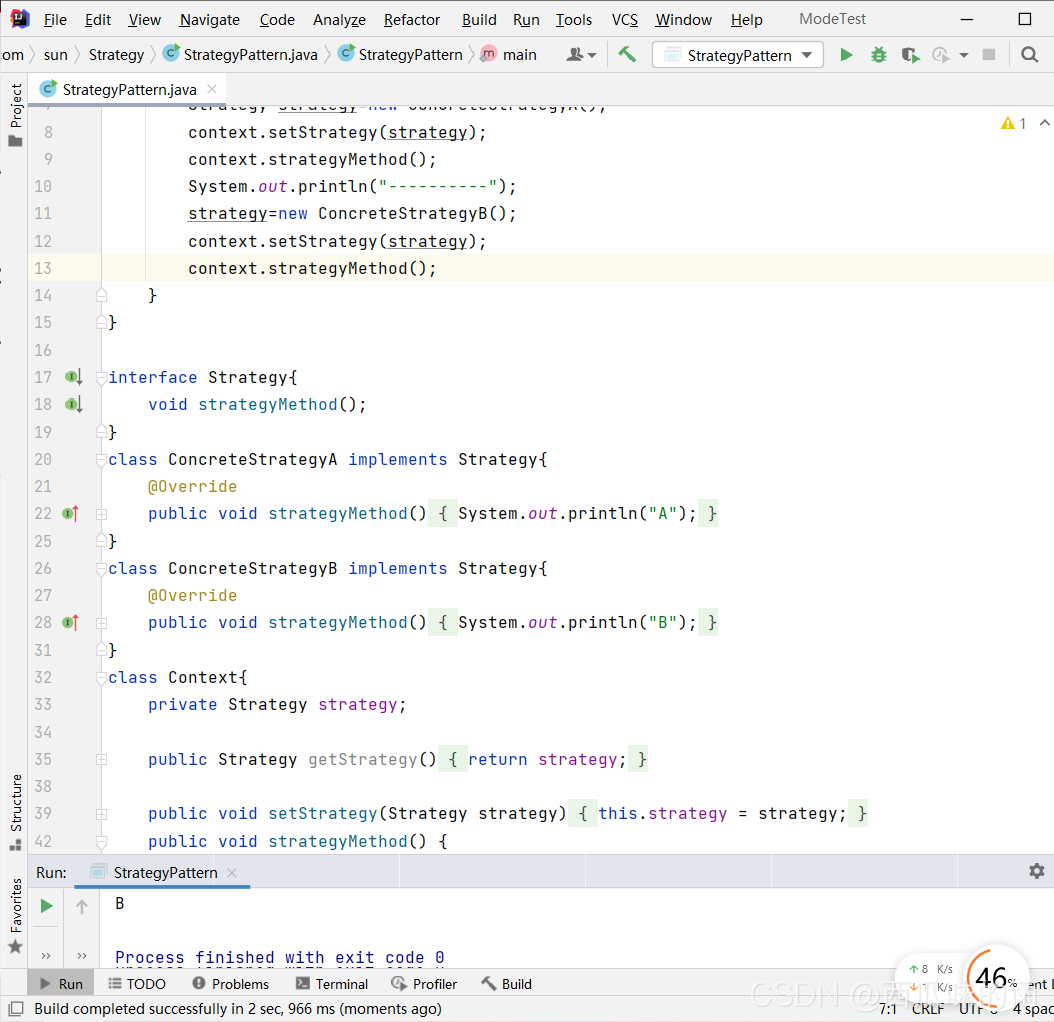Open the Refactor menu
Image resolution: width=1054 pixels, height=1022 pixels.
coord(412,19)
